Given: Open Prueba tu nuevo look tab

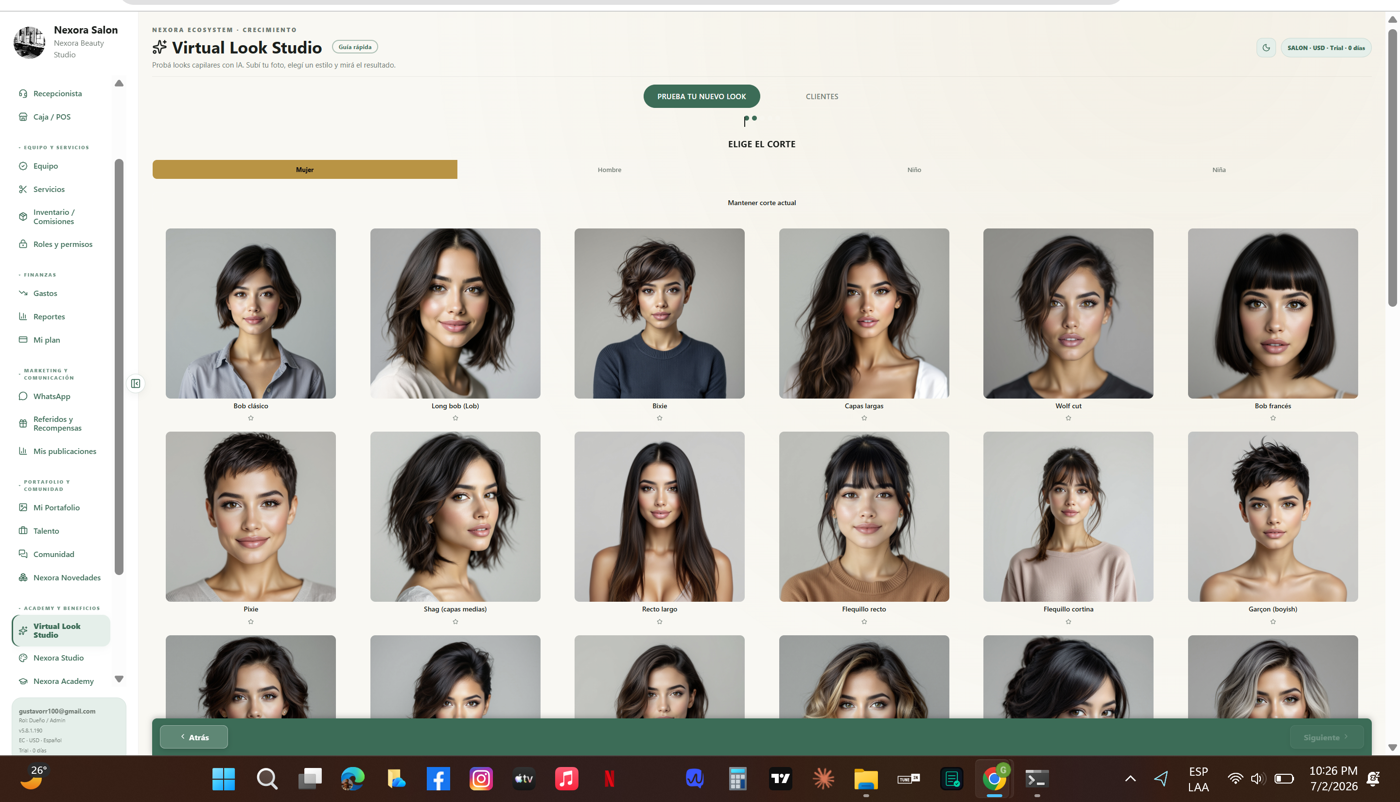Looking at the screenshot, I should [x=702, y=96].
